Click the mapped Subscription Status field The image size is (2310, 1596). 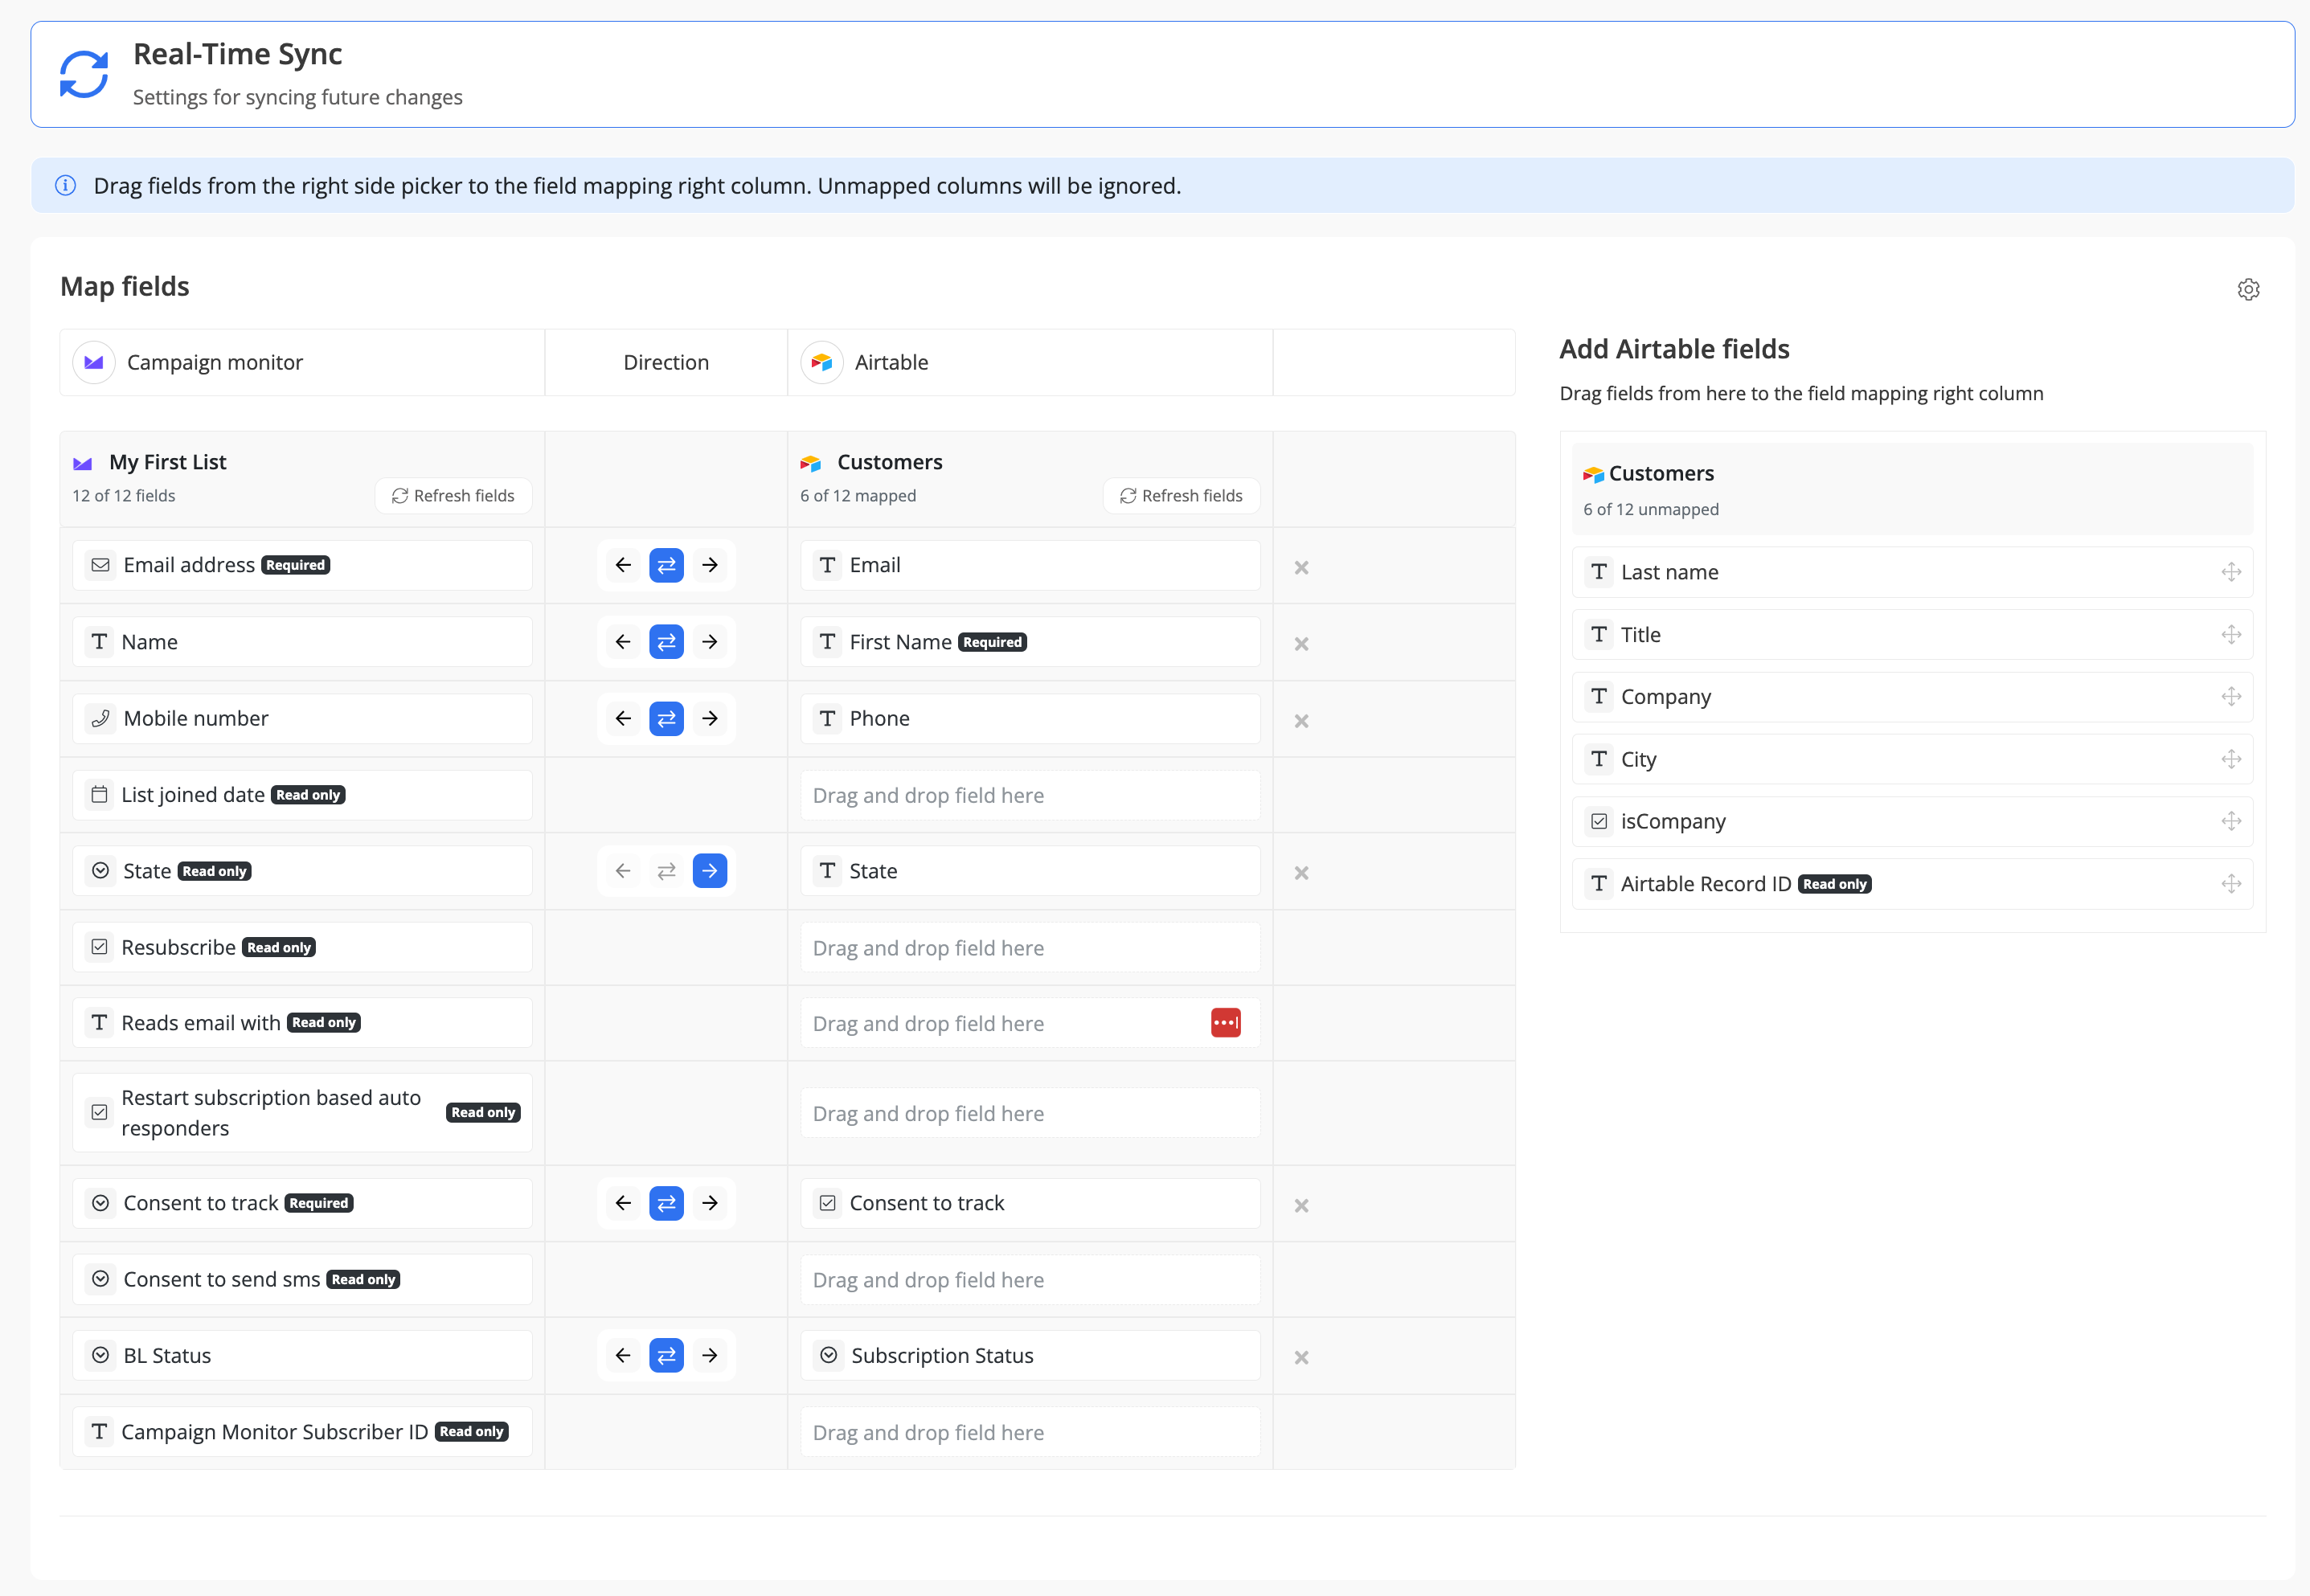click(1030, 1356)
